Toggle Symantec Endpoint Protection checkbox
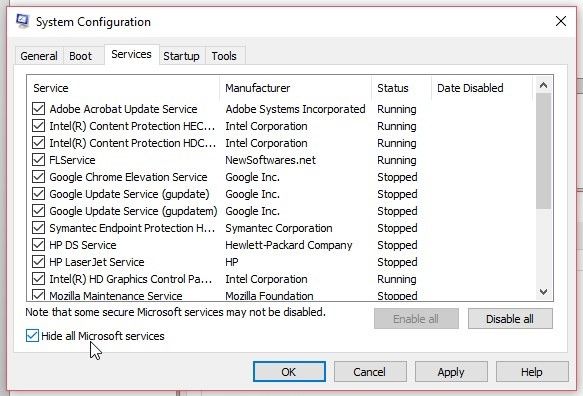The image size is (583, 396). coord(38,228)
